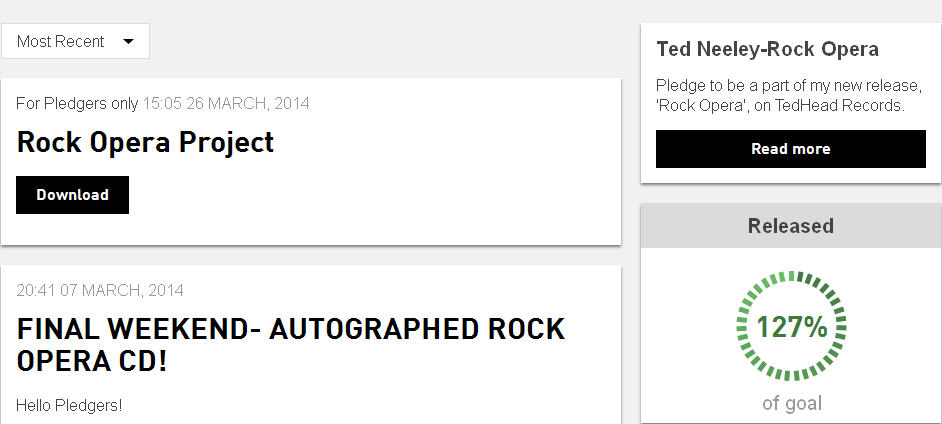942x424 pixels.
Task: Click the For Pledgers only label
Action: point(77,103)
